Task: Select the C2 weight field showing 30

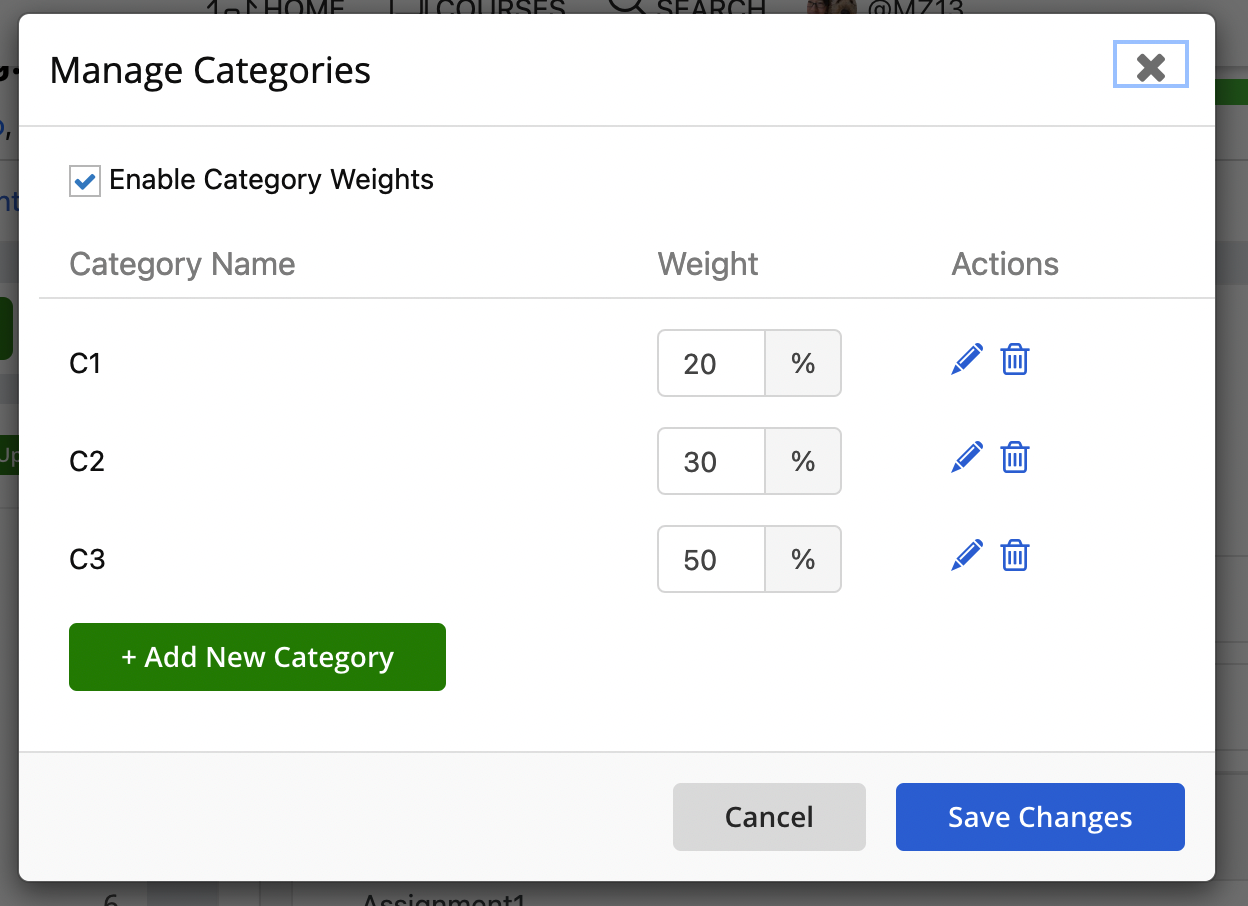Action: tap(711, 461)
